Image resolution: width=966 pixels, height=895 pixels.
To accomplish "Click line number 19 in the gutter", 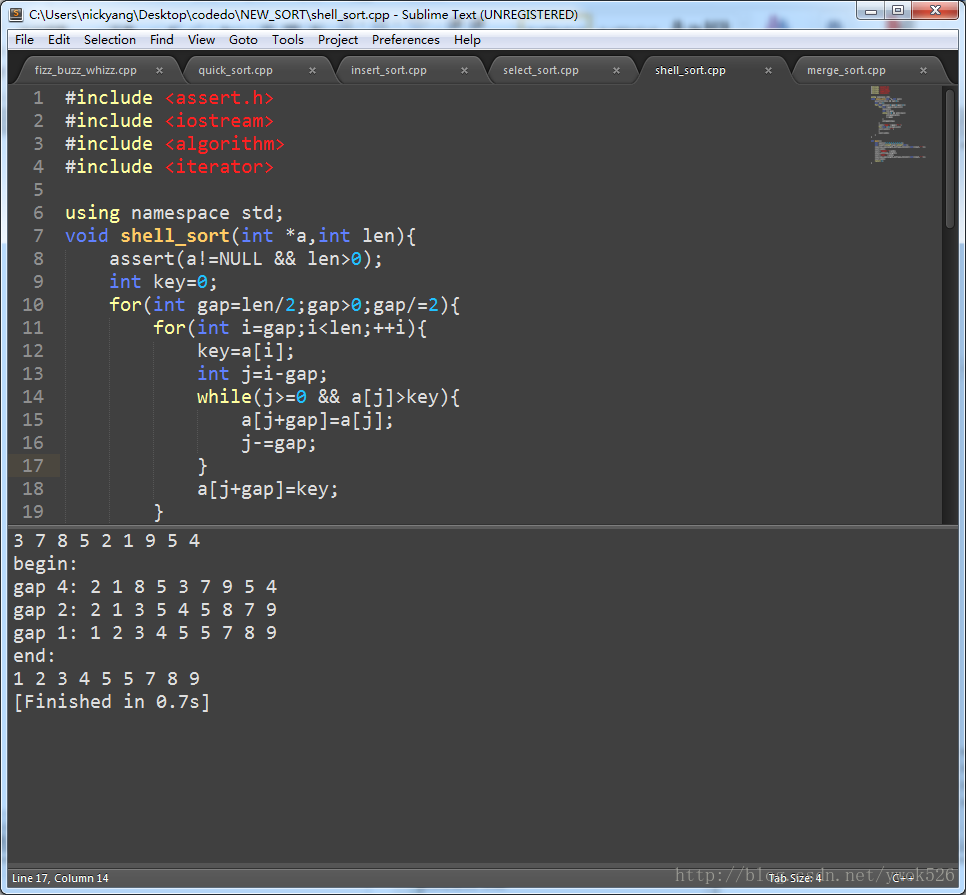I will pyautogui.click(x=33, y=512).
